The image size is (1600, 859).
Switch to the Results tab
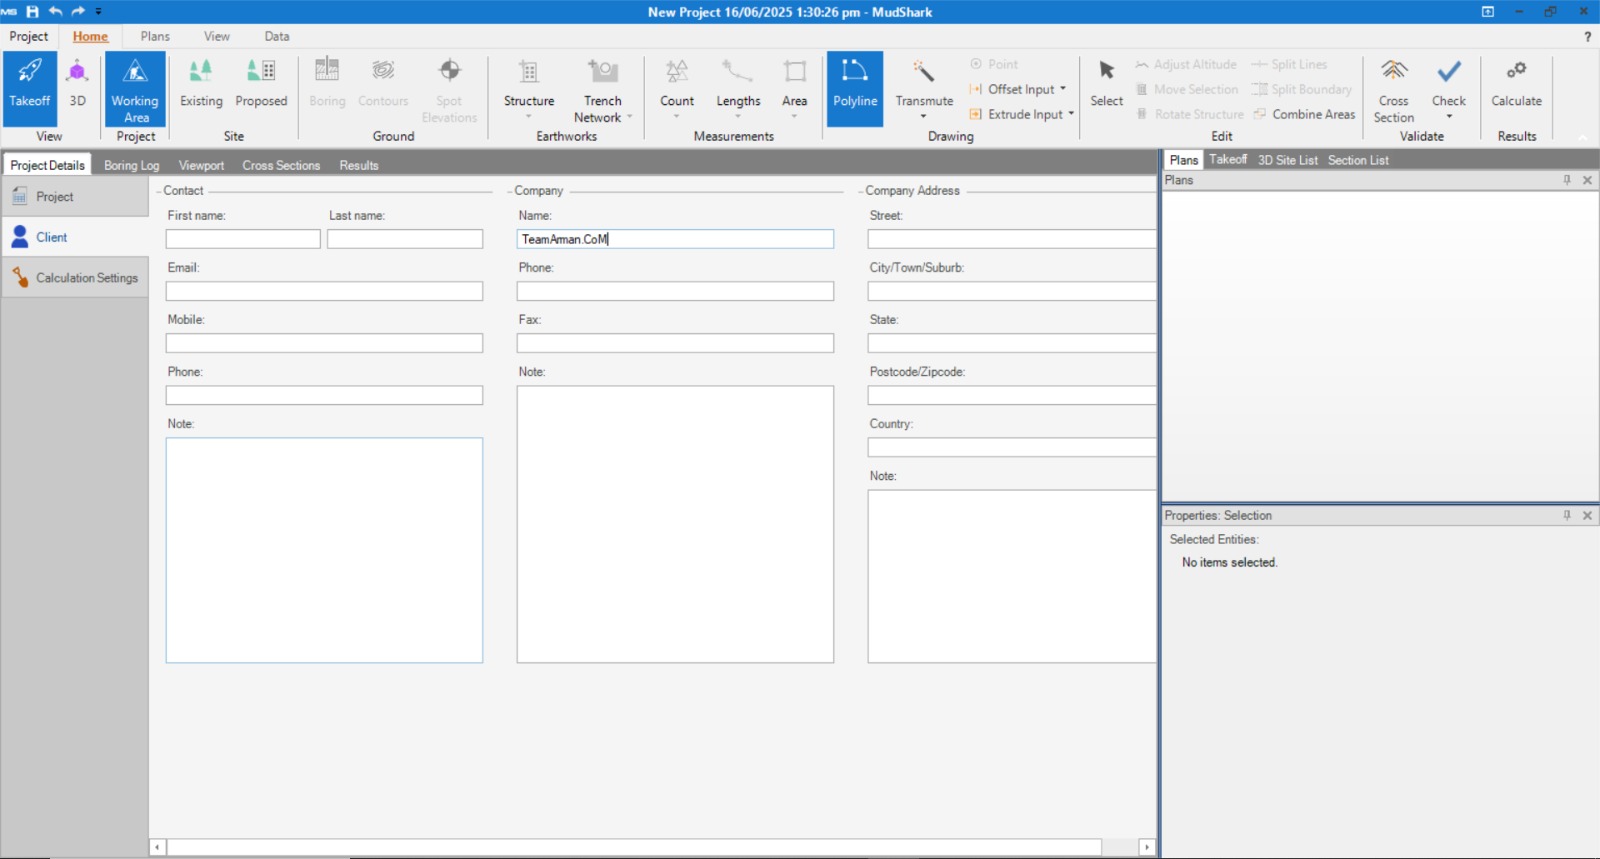(359, 165)
